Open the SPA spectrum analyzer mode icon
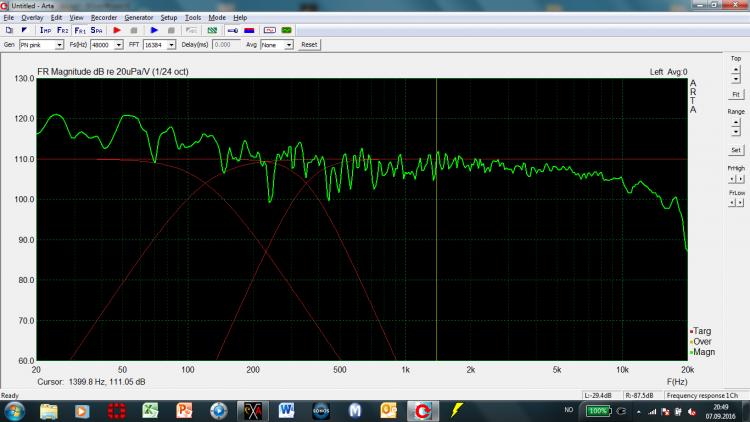Image resolution: width=750 pixels, height=422 pixels. (x=96, y=31)
